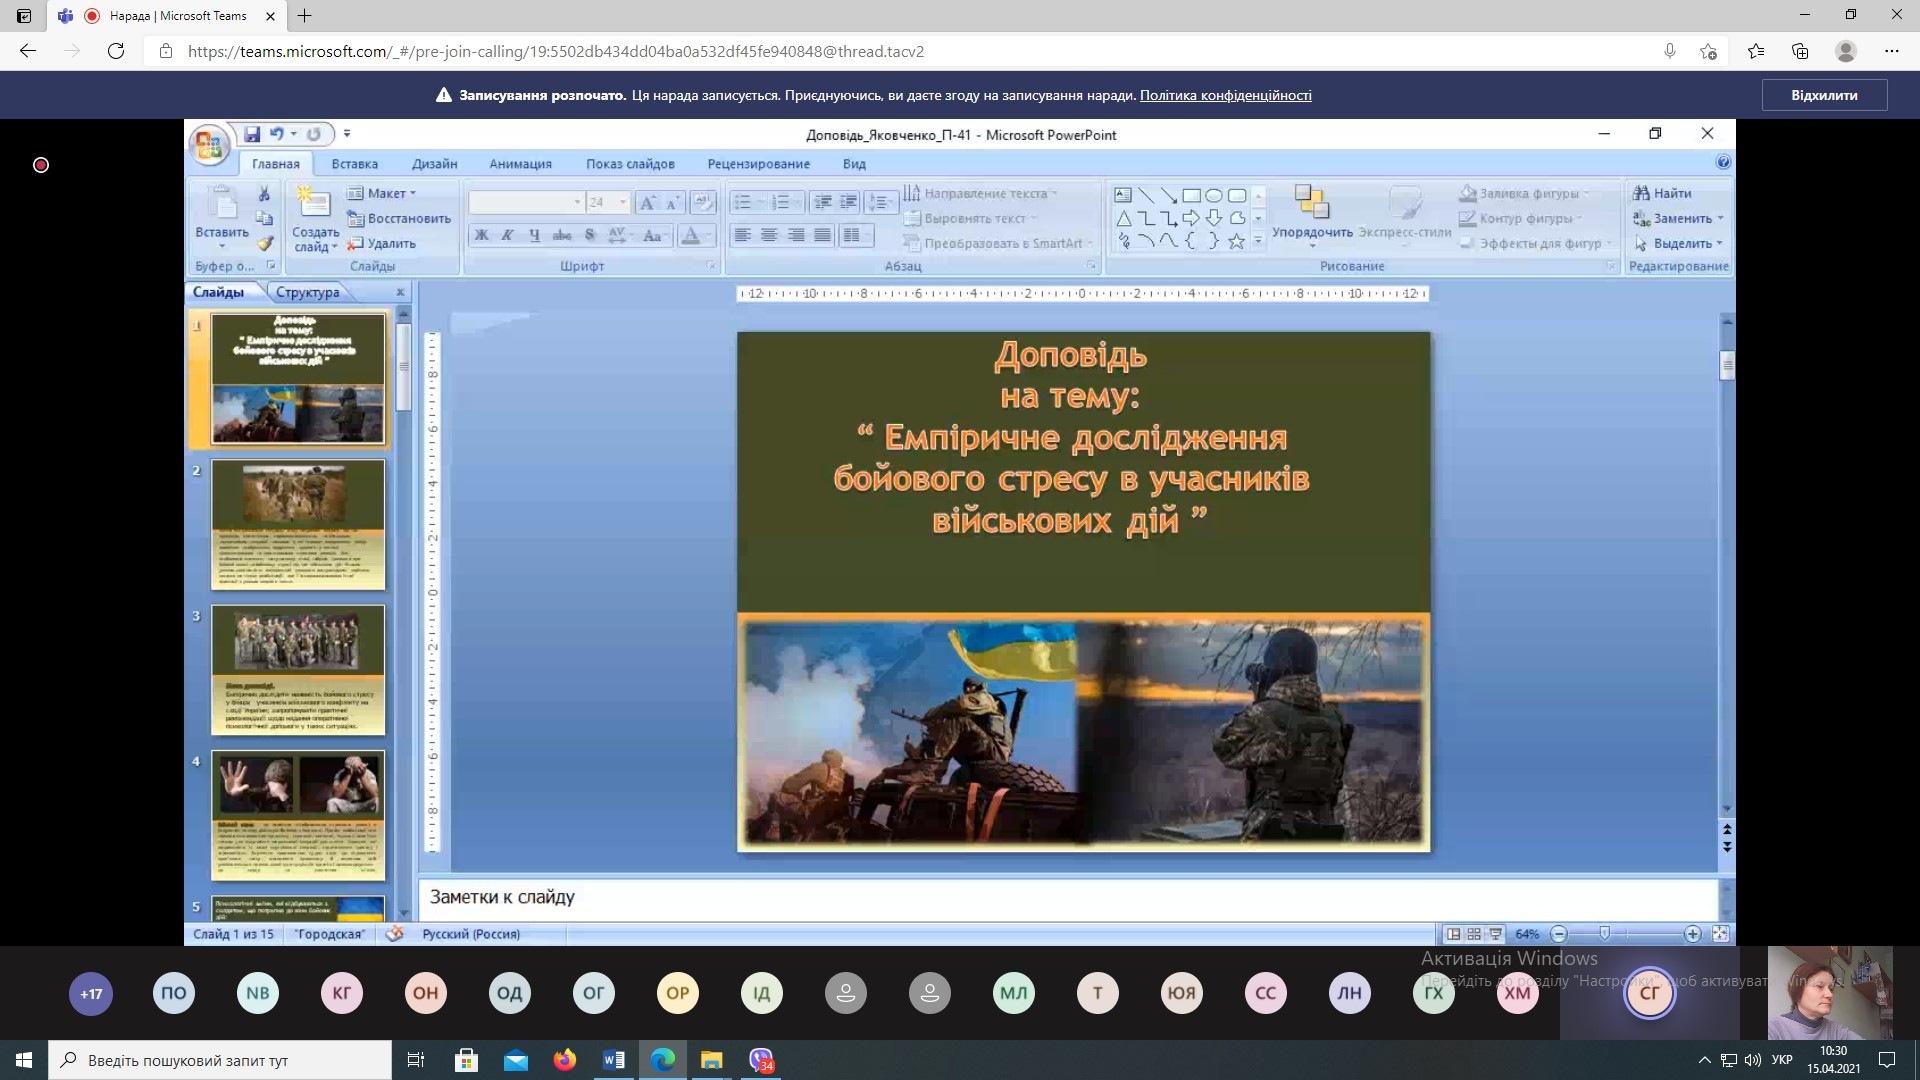Expand the Макет layout dropdown
Screen dimensions: 1920x1080
click(x=412, y=193)
